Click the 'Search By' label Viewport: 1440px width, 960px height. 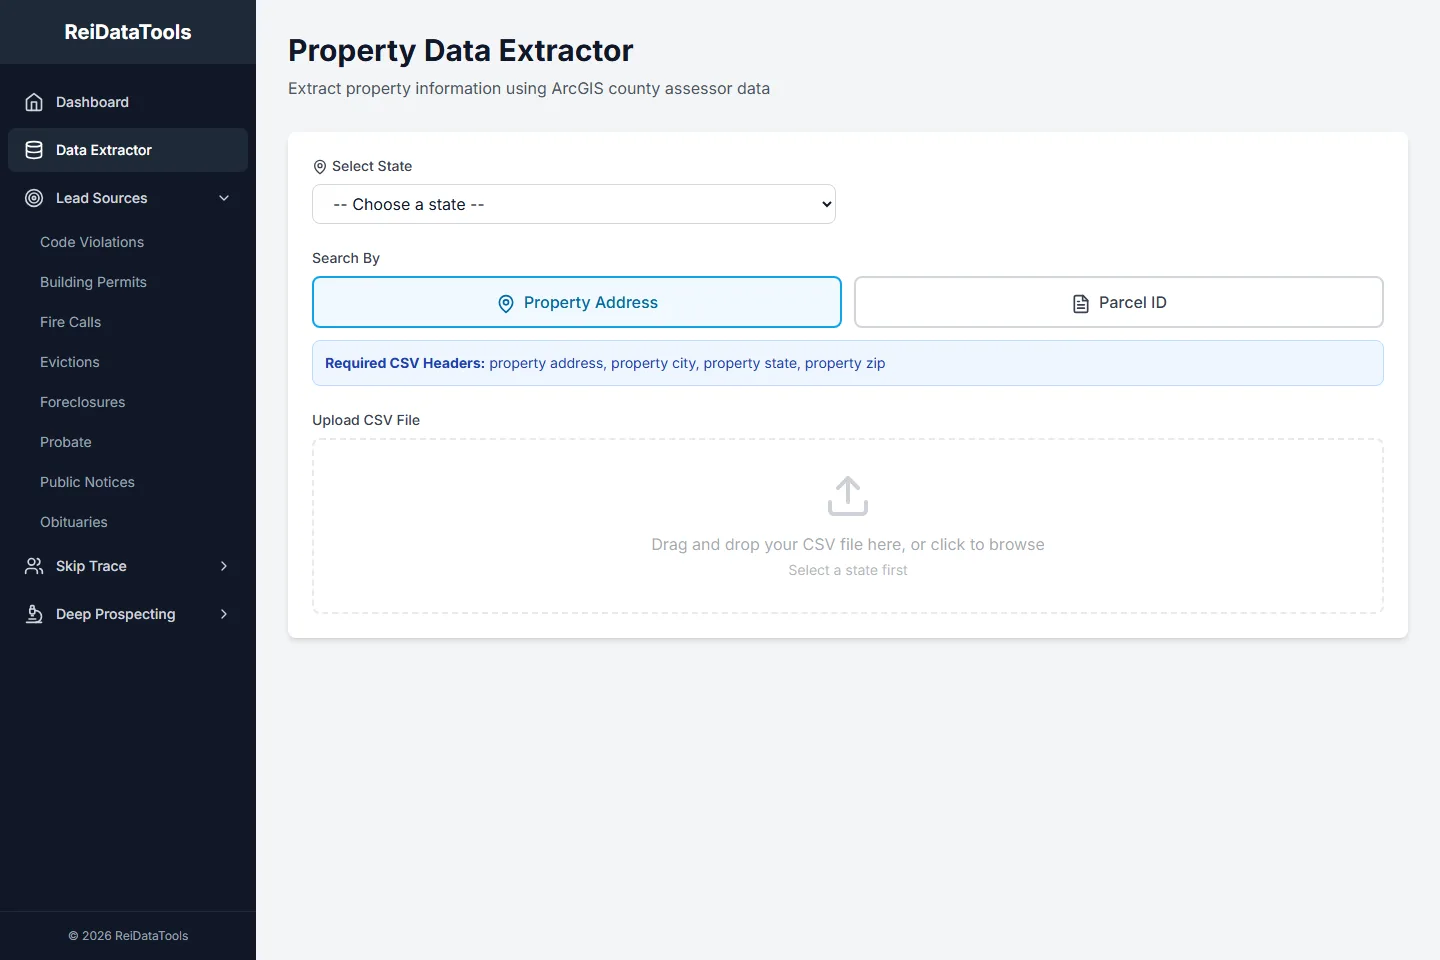tap(346, 258)
